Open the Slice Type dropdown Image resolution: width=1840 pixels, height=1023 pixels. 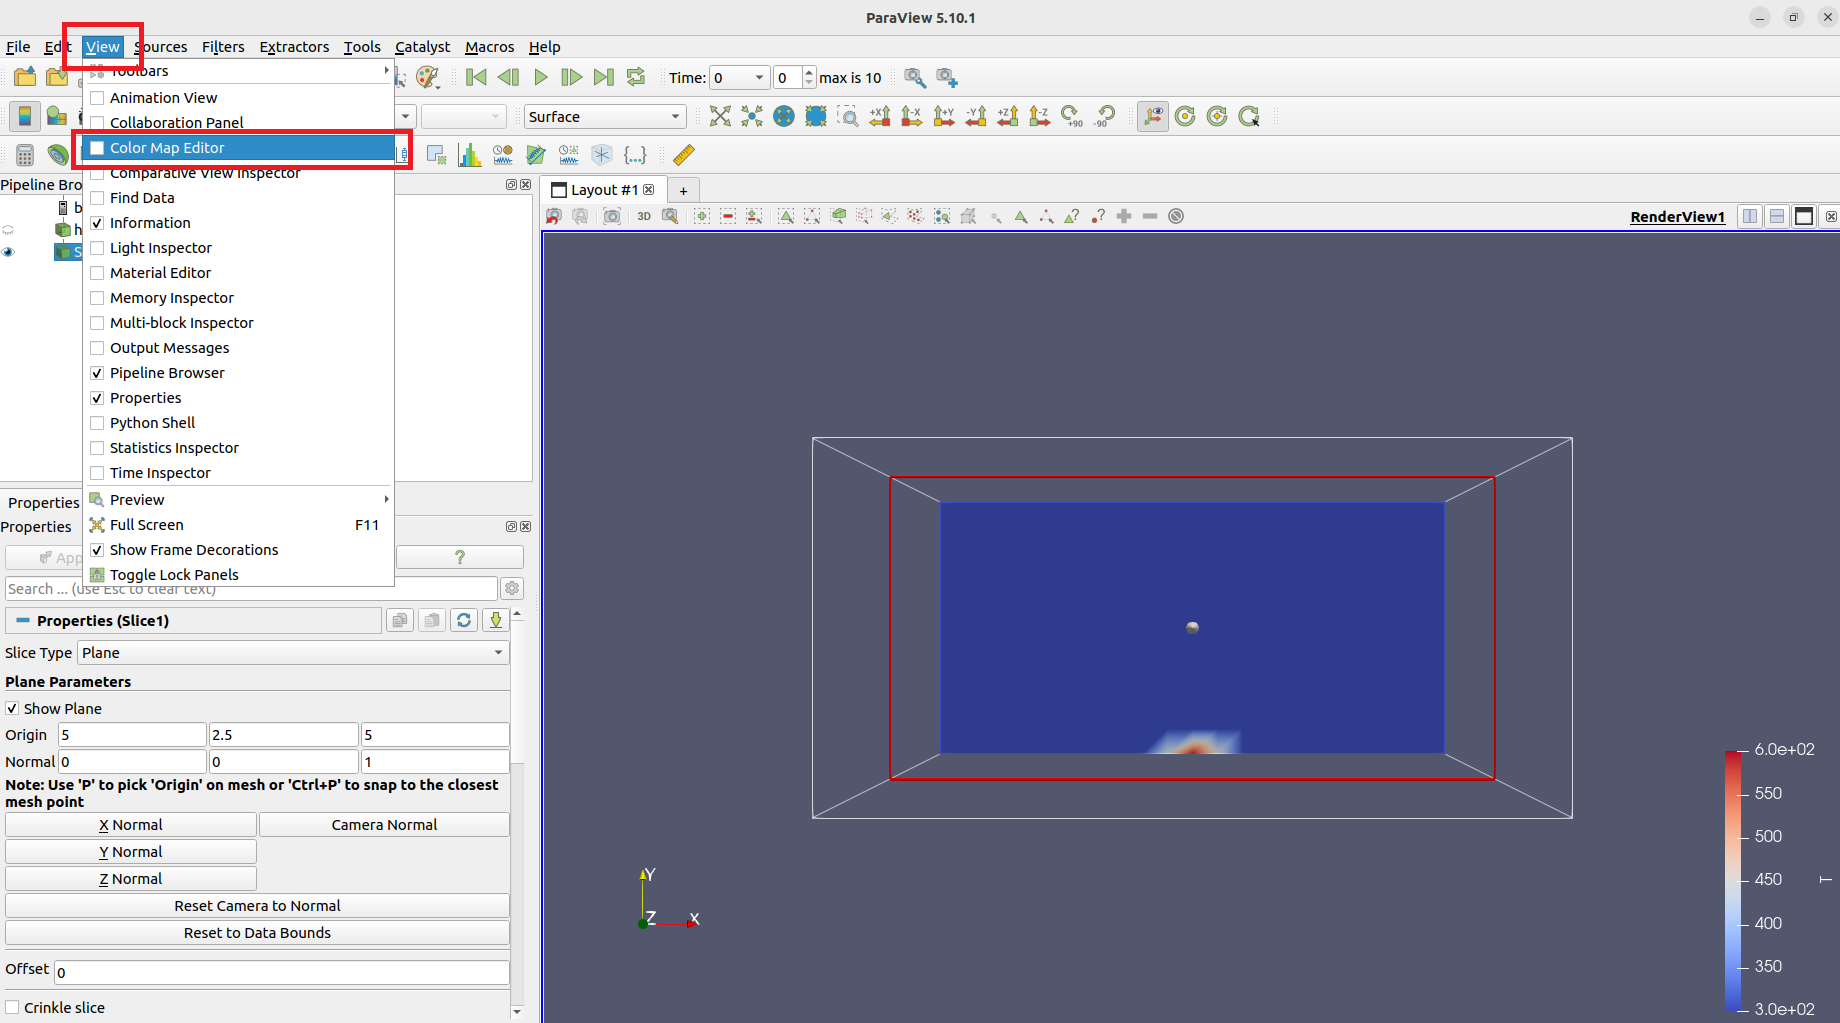pos(292,653)
